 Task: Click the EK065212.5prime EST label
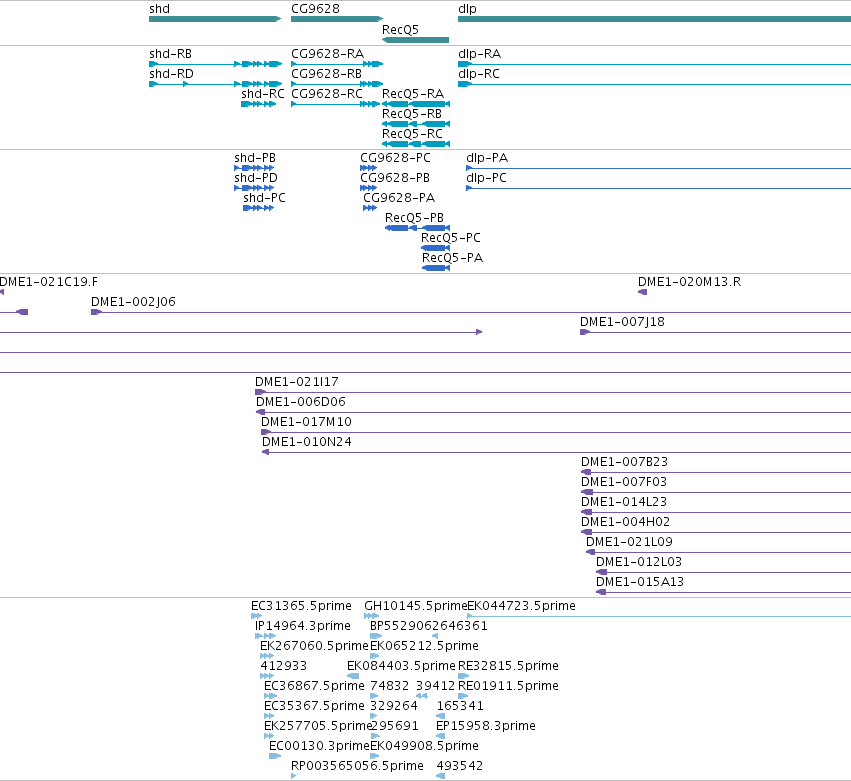pyautogui.click(x=424, y=646)
